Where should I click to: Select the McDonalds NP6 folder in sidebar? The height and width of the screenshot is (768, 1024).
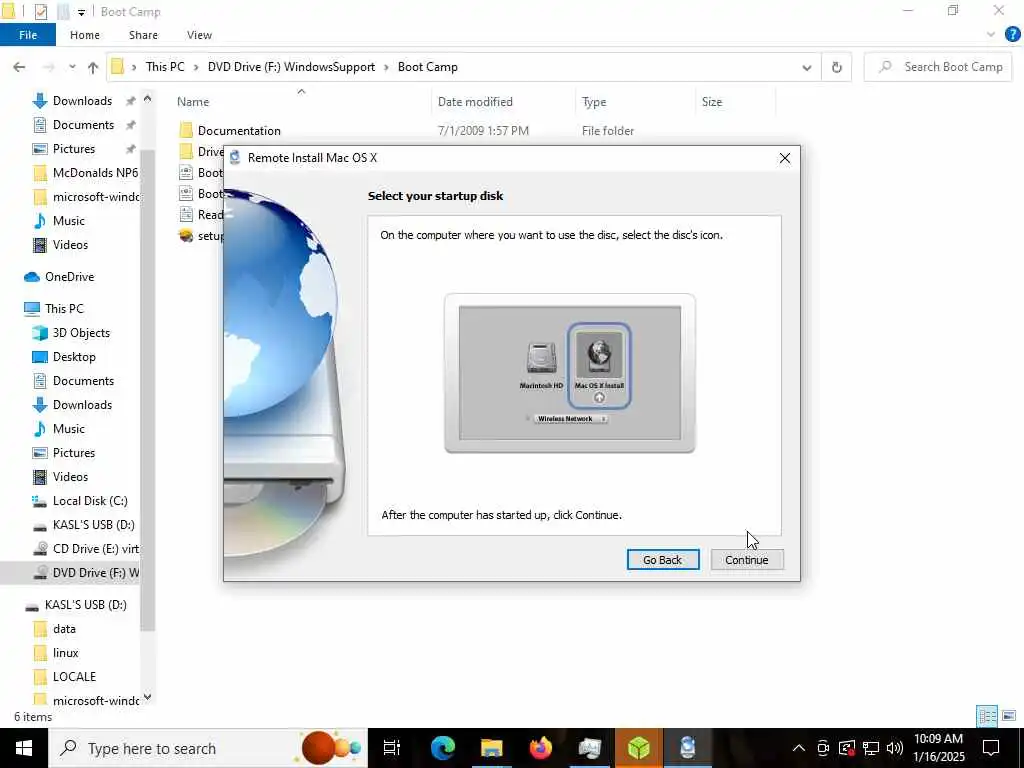coord(95,172)
